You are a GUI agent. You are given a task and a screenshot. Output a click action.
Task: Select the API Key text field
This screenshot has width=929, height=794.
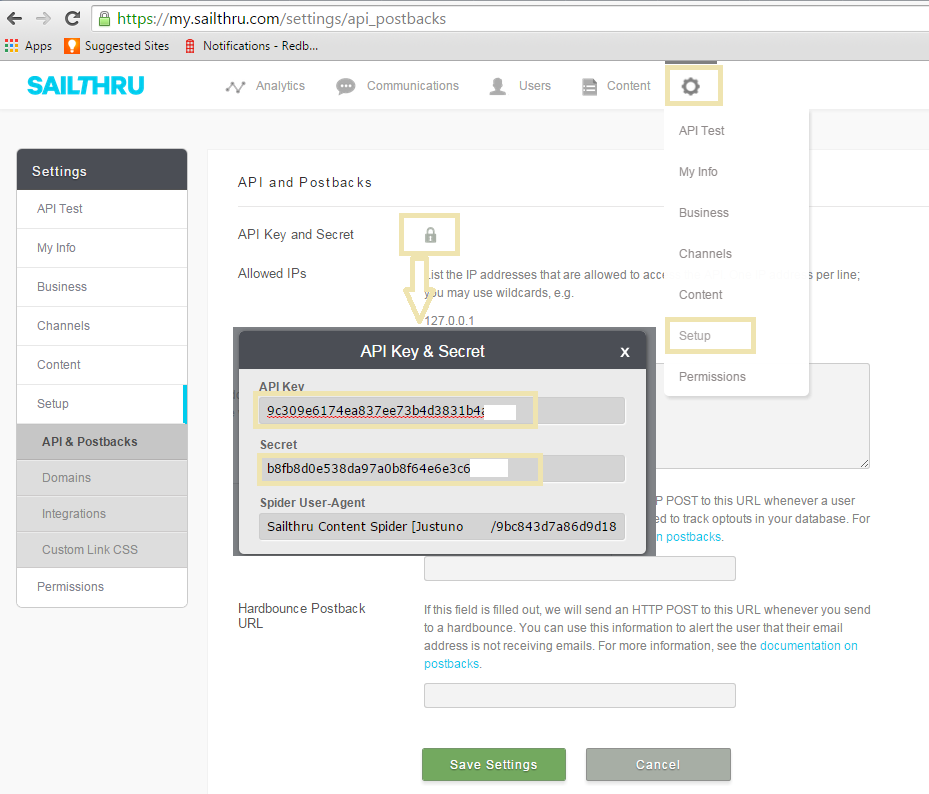[395, 410]
